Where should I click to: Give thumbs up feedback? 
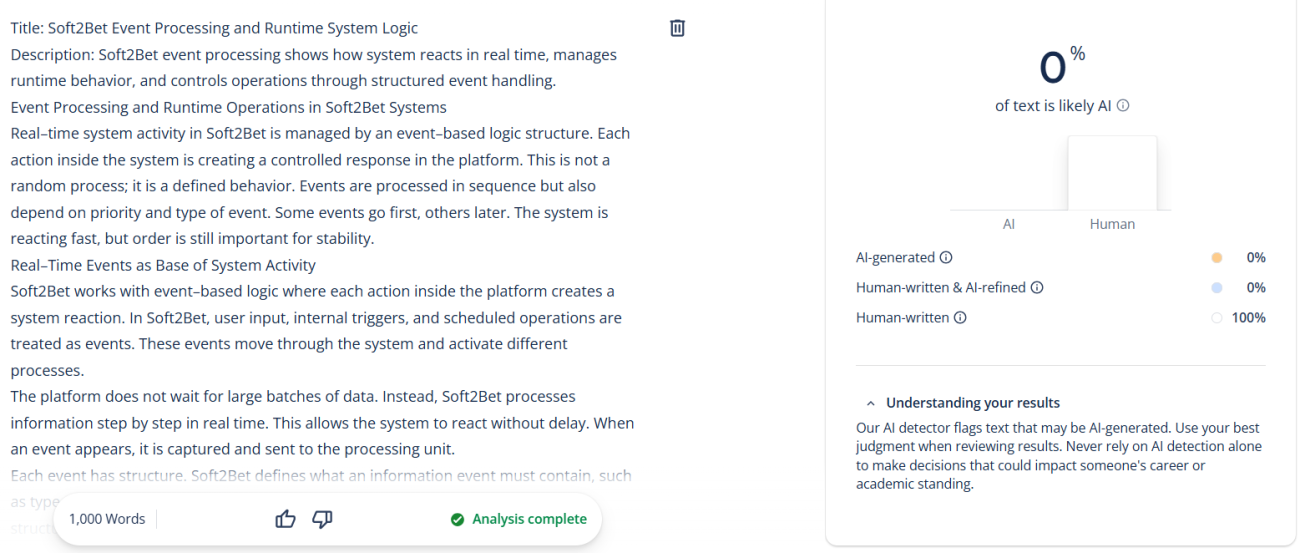tap(286, 519)
